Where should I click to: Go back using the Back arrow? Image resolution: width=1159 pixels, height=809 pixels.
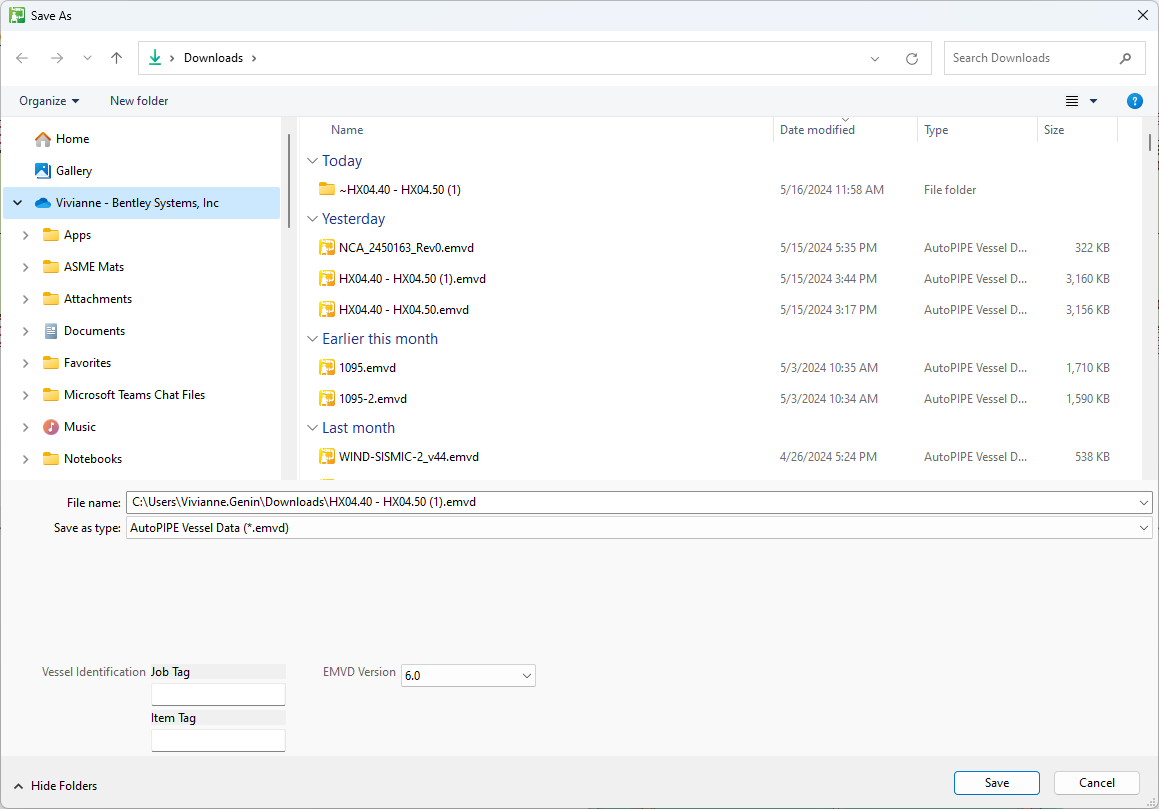coord(22,58)
